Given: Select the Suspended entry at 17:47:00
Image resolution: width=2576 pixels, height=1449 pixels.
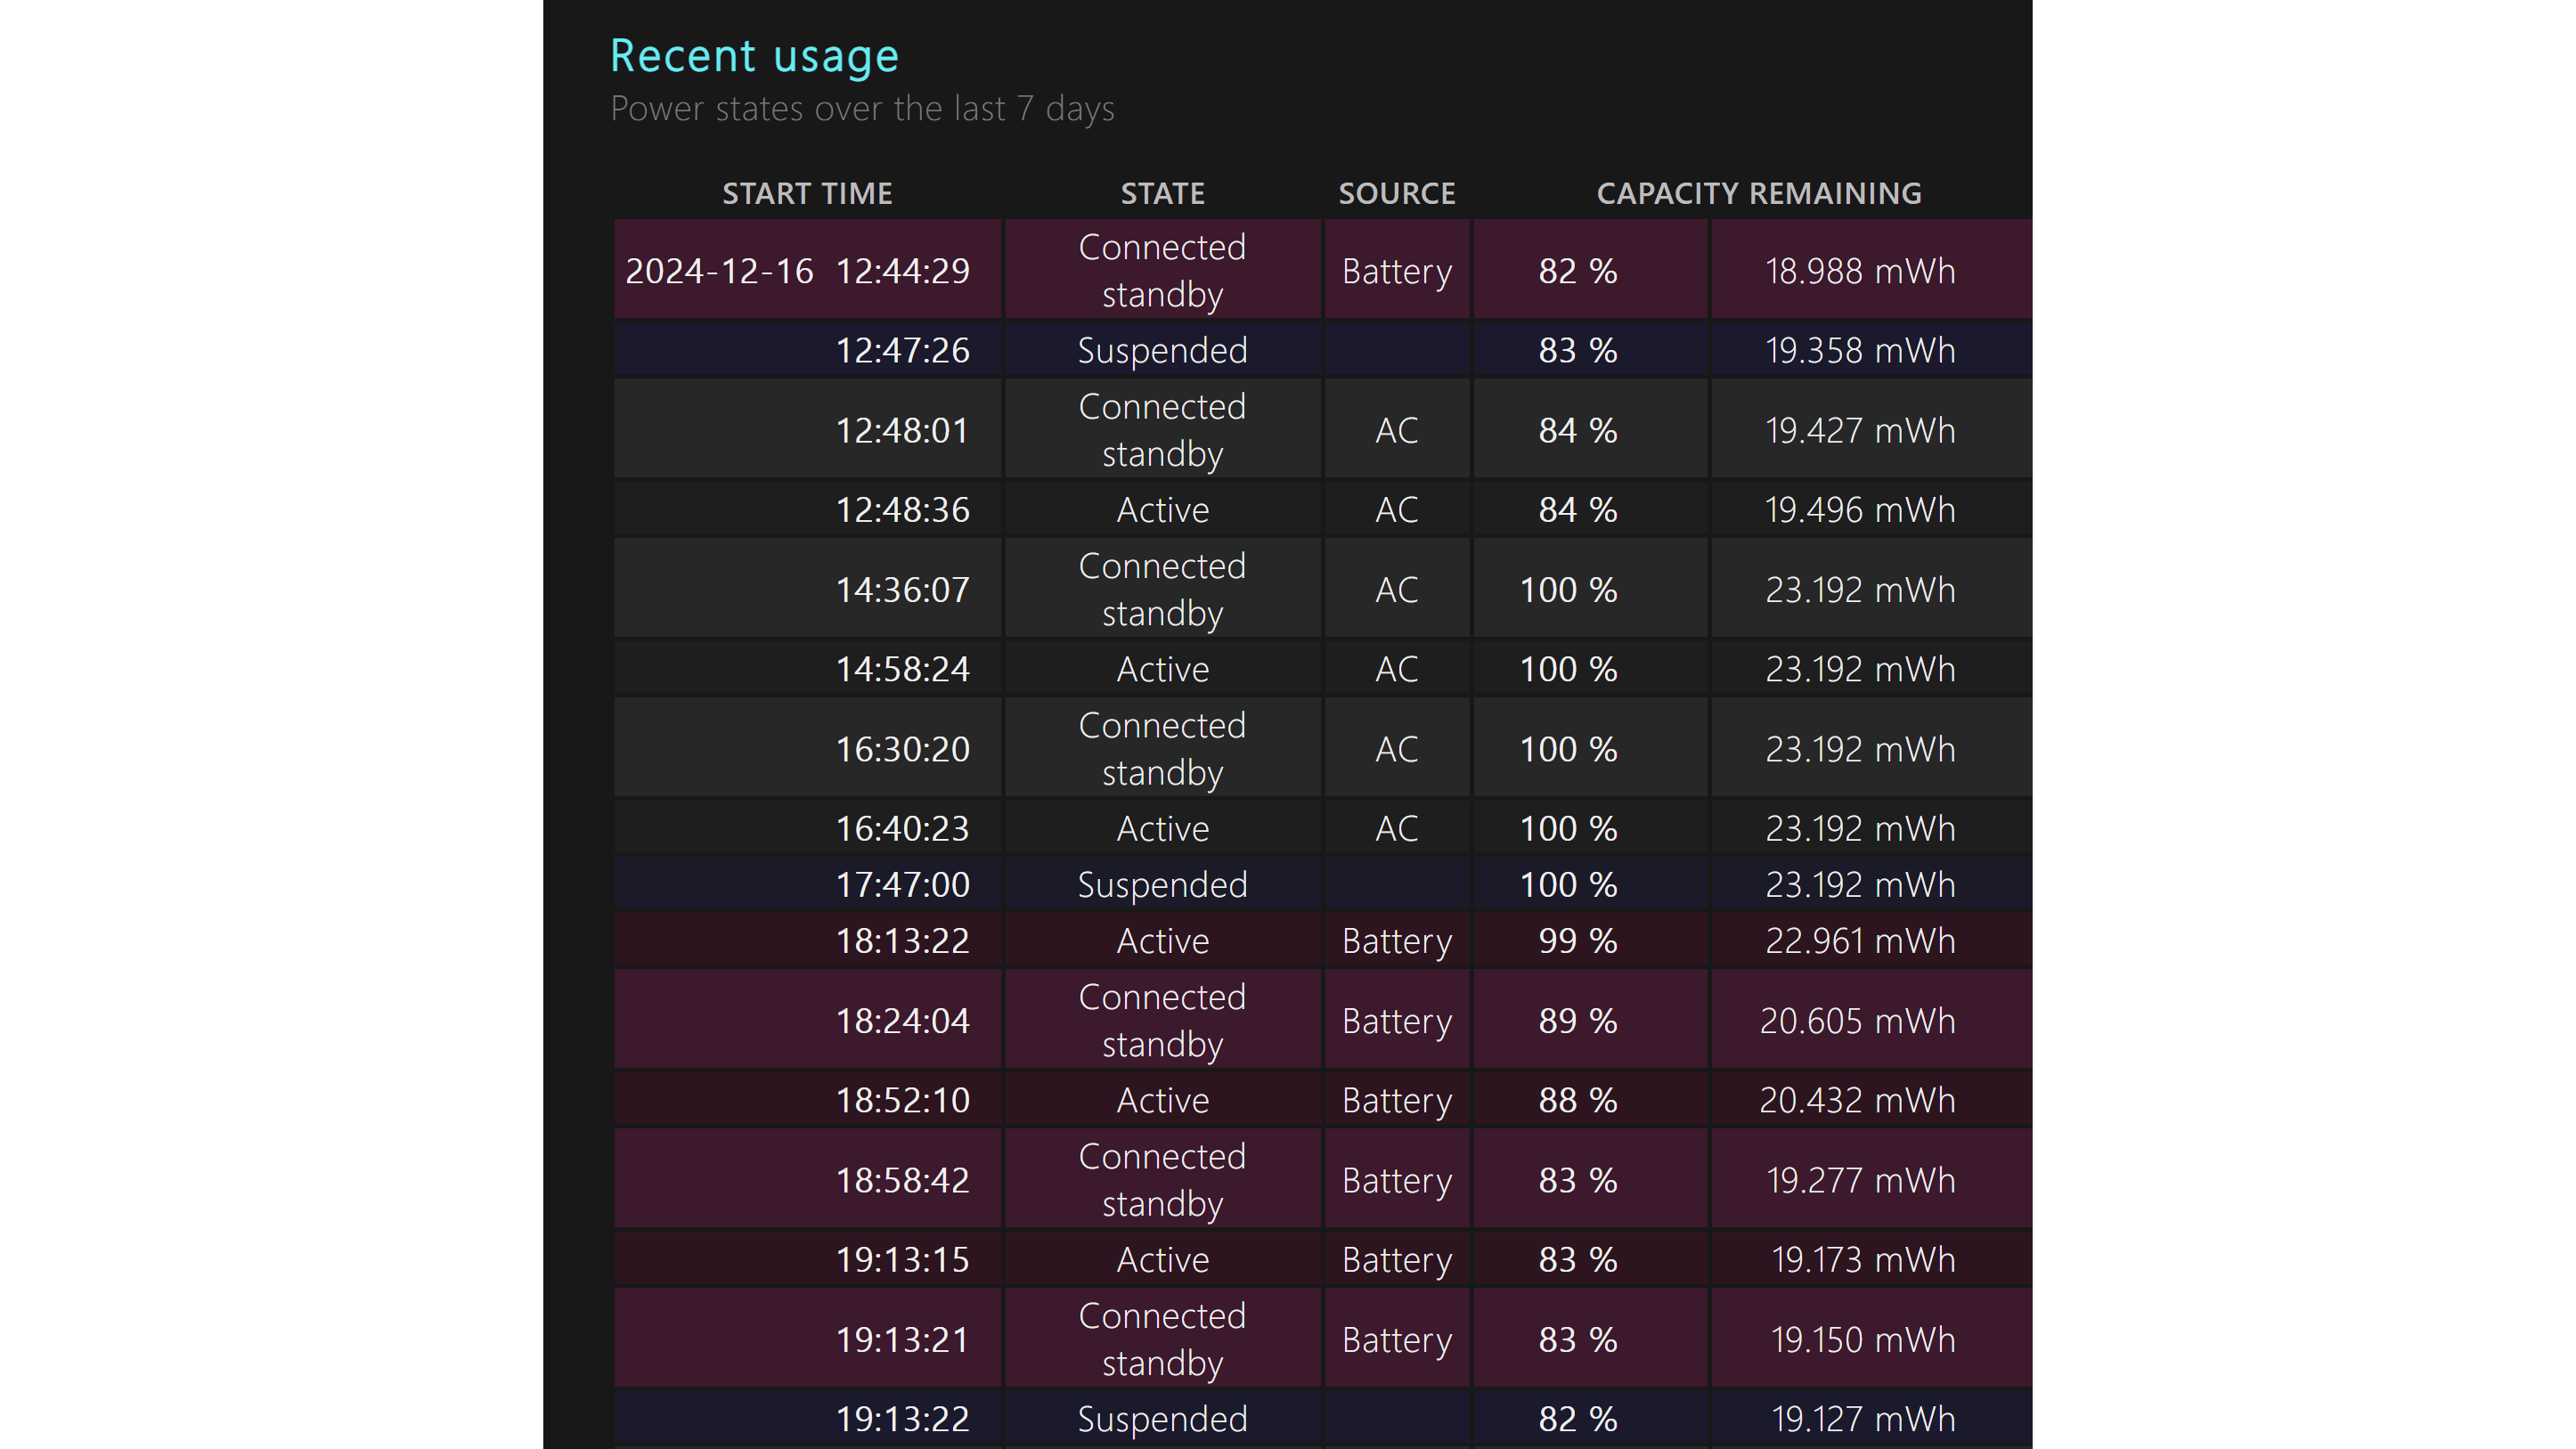Looking at the screenshot, I should [1162, 885].
